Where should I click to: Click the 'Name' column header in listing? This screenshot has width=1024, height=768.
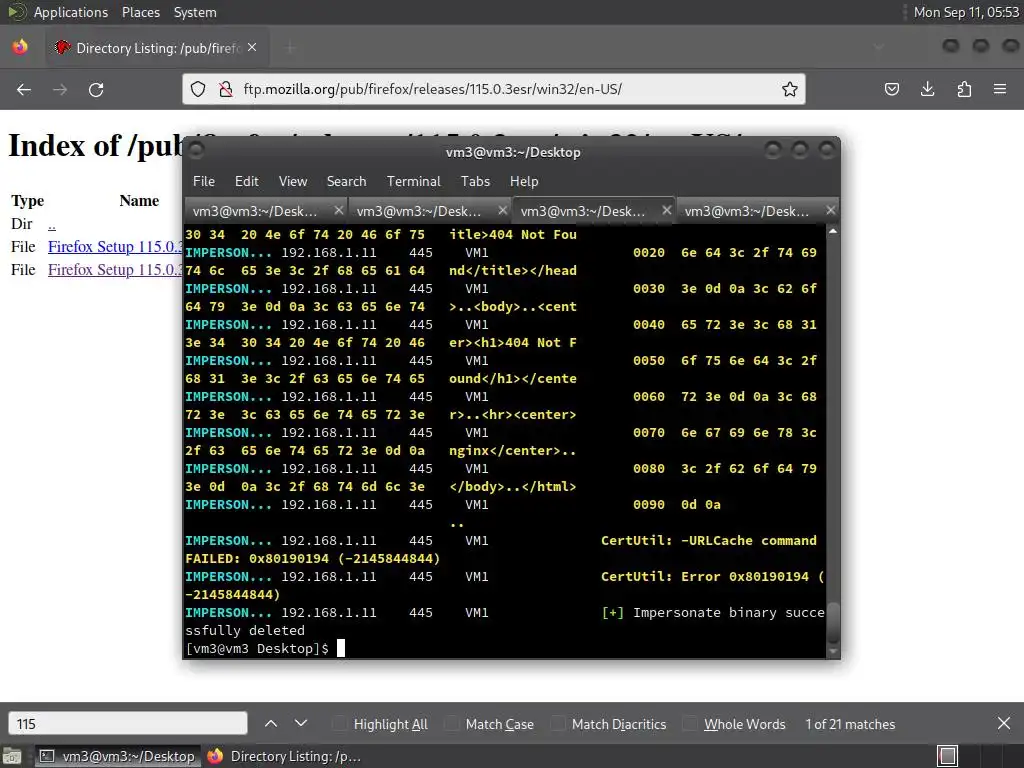(x=139, y=200)
